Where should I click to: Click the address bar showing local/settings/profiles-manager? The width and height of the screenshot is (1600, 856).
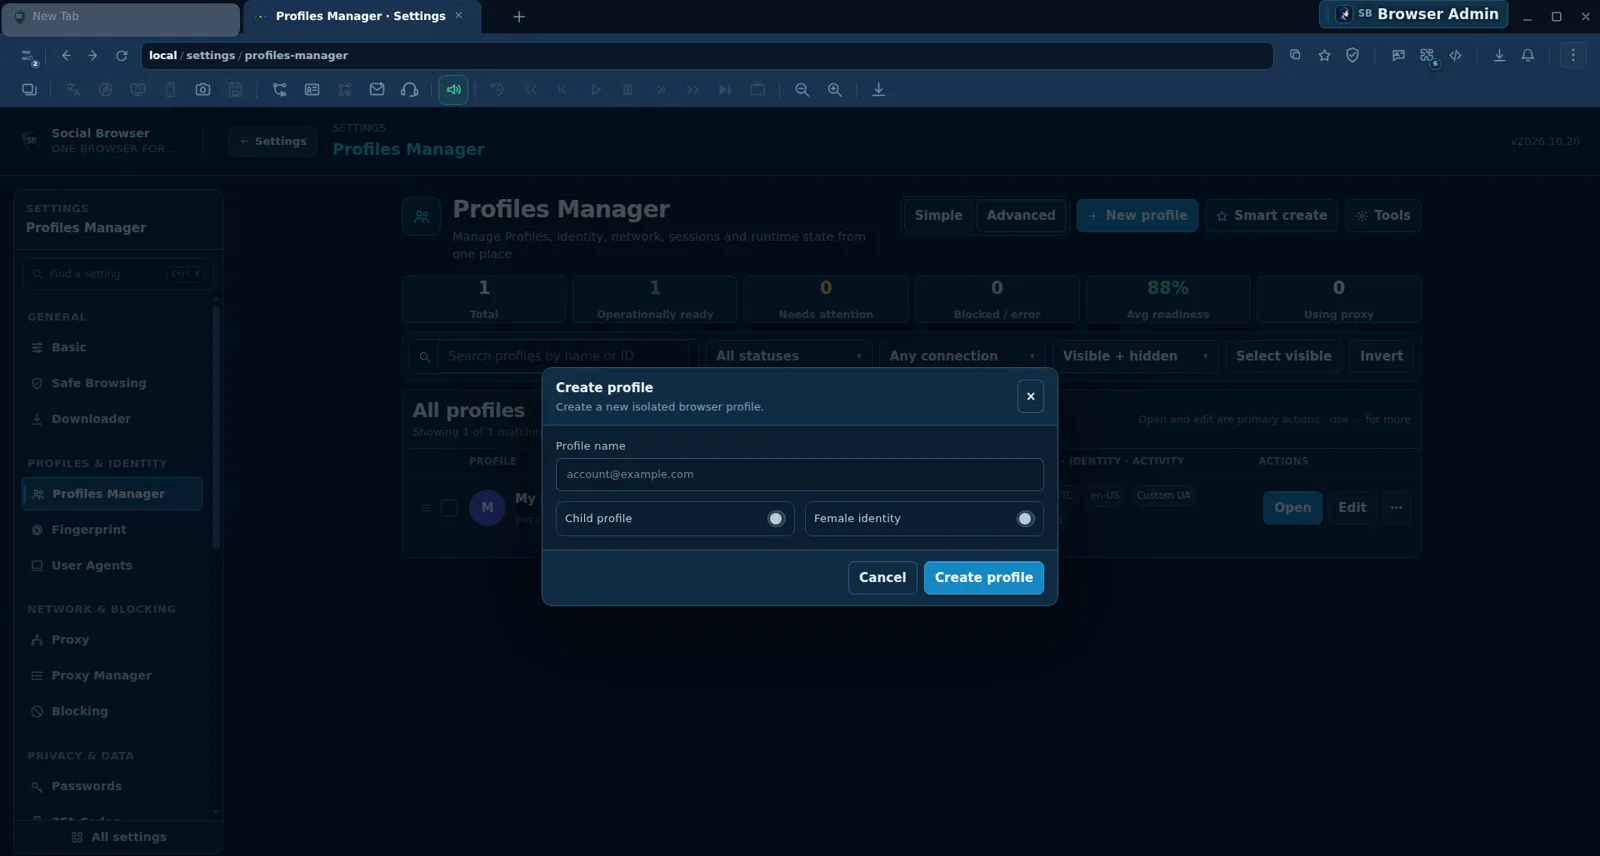pyautogui.click(x=707, y=56)
